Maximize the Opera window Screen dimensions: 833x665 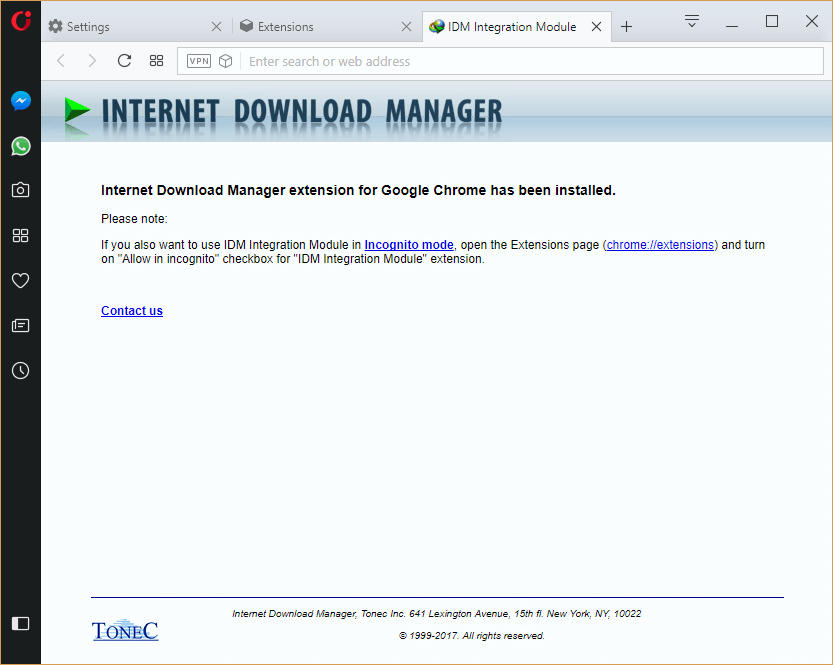772,21
